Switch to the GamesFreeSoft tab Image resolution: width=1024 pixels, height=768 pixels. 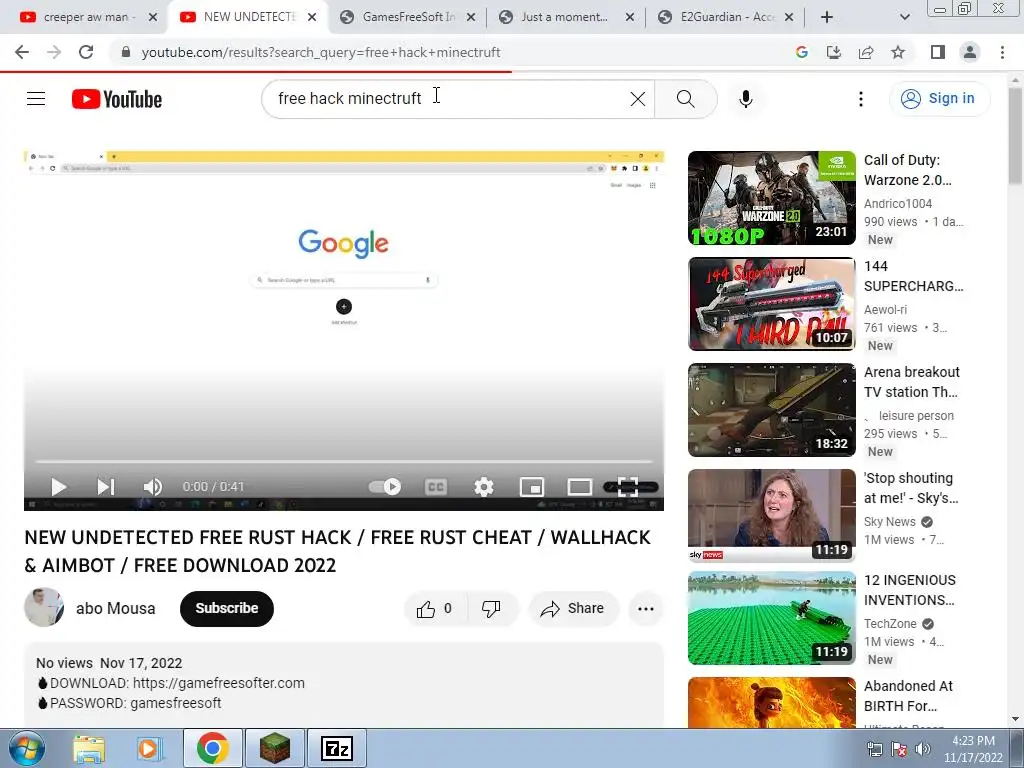point(408,17)
